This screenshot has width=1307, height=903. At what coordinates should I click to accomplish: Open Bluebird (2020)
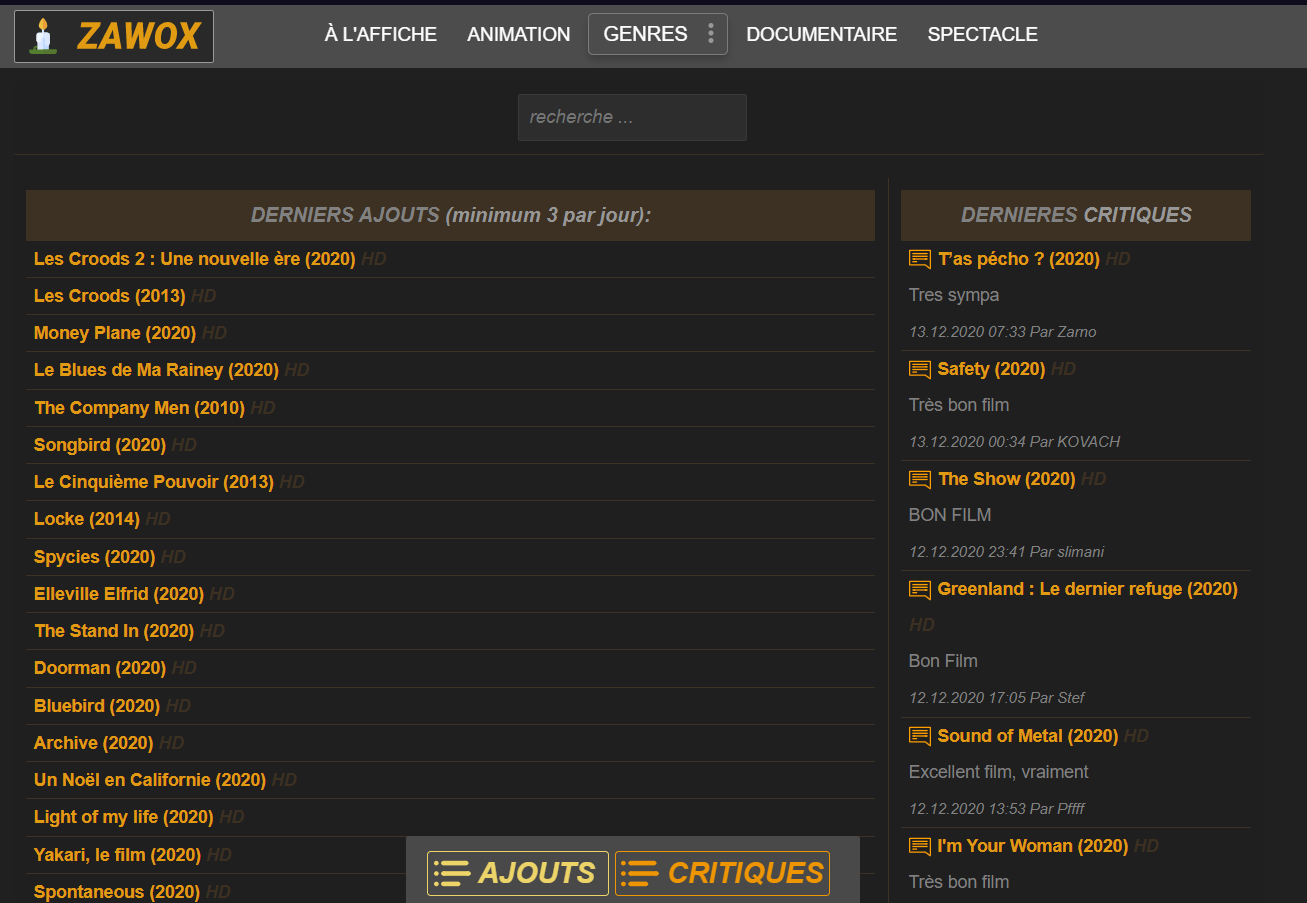pos(97,706)
